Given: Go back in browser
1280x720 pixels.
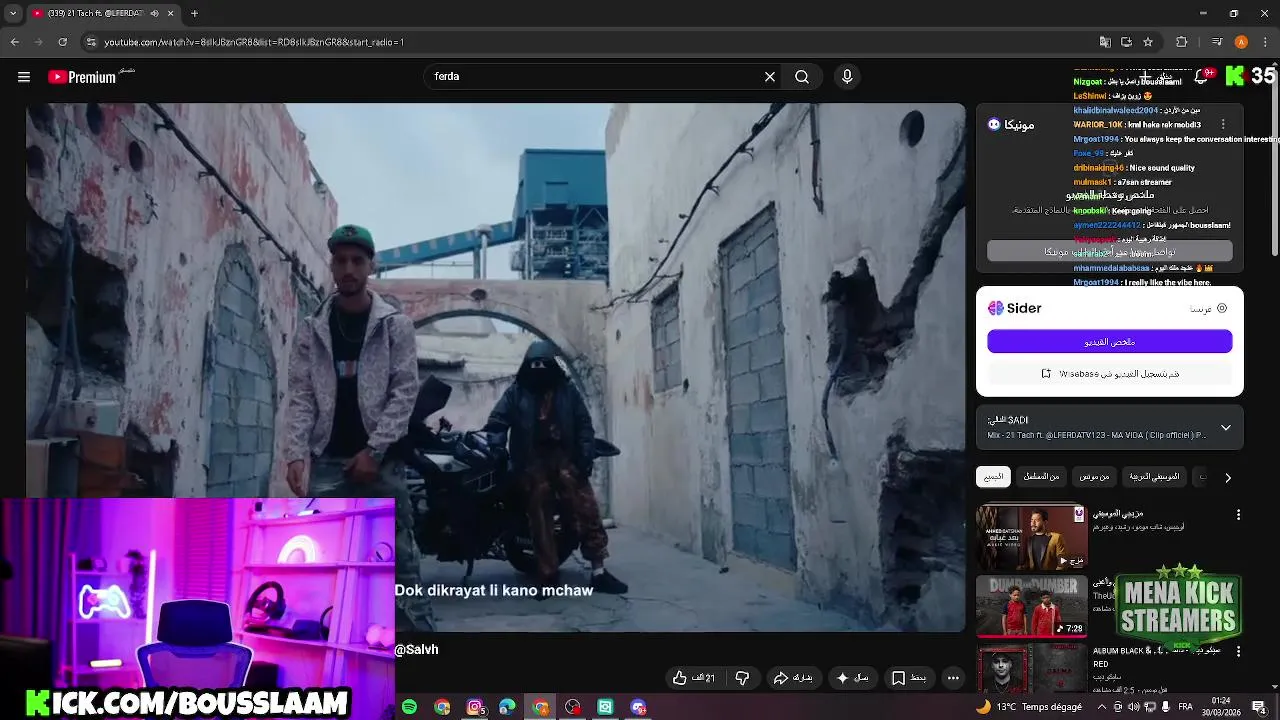Looking at the screenshot, I should pyautogui.click(x=15, y=42).
